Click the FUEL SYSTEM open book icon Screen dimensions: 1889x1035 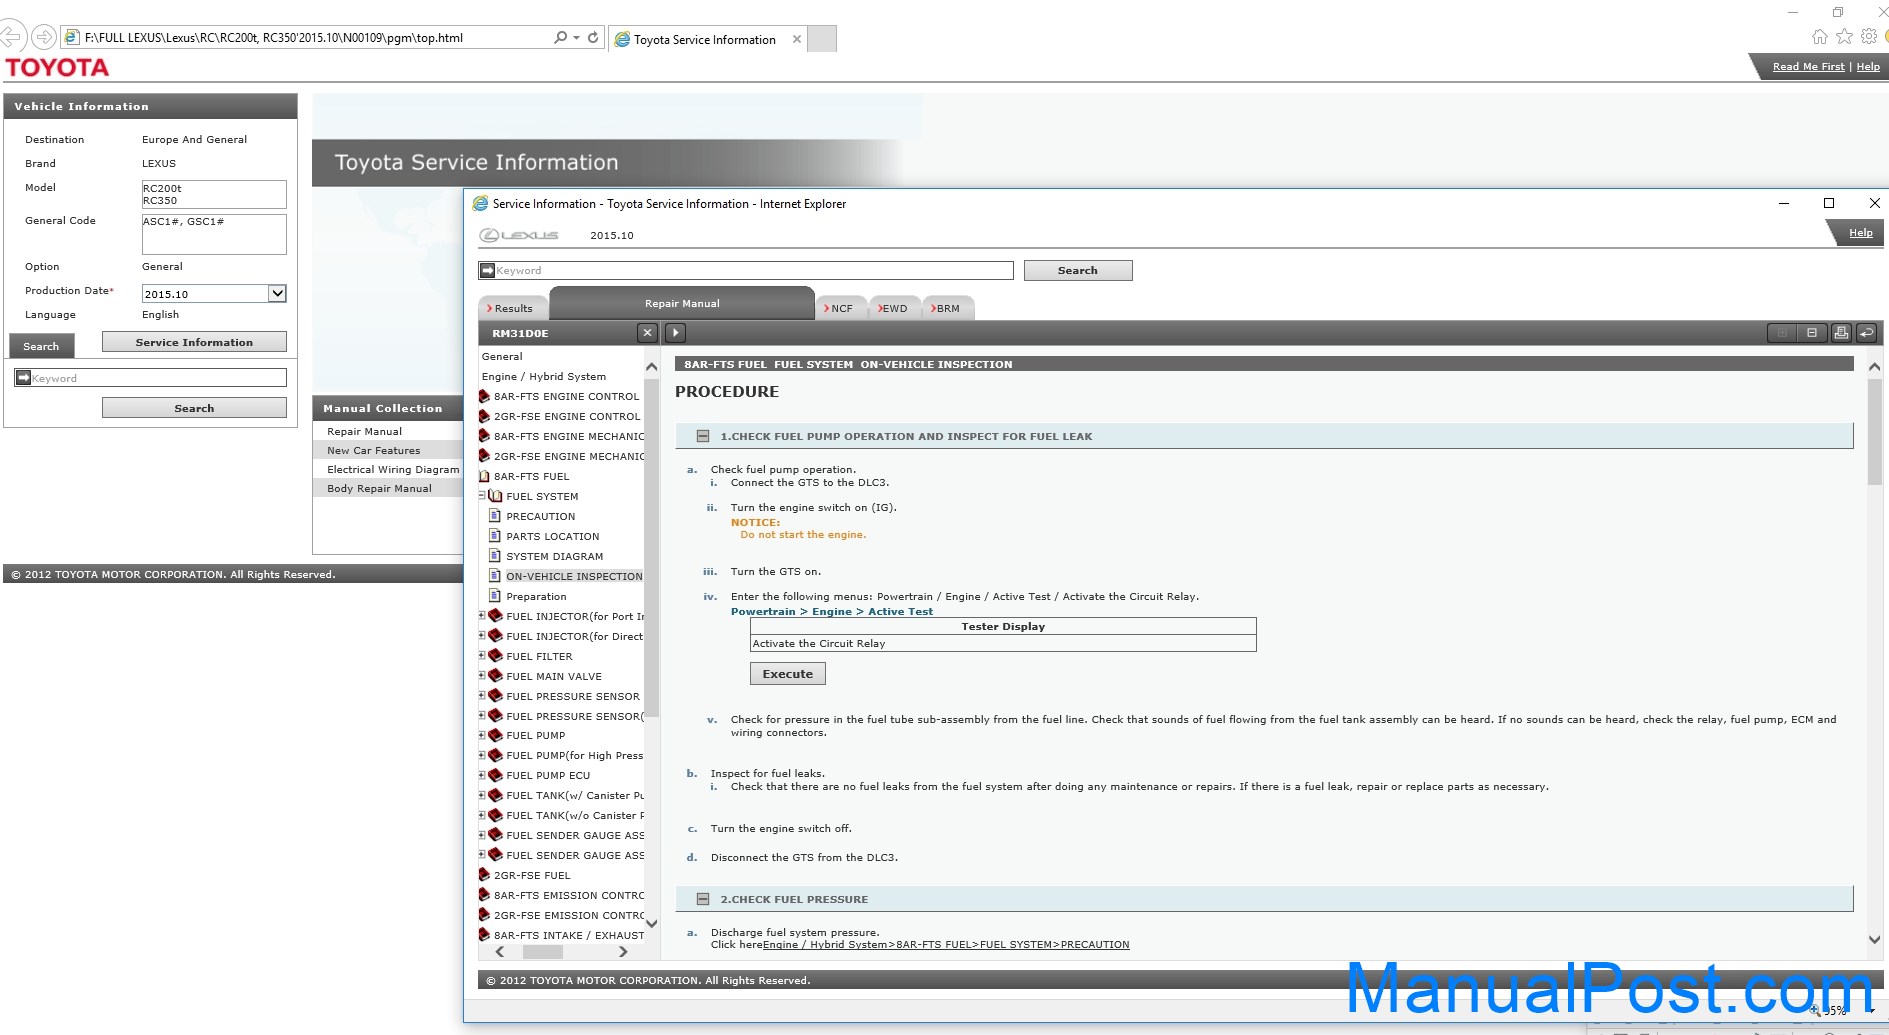(x=496, y=496)
